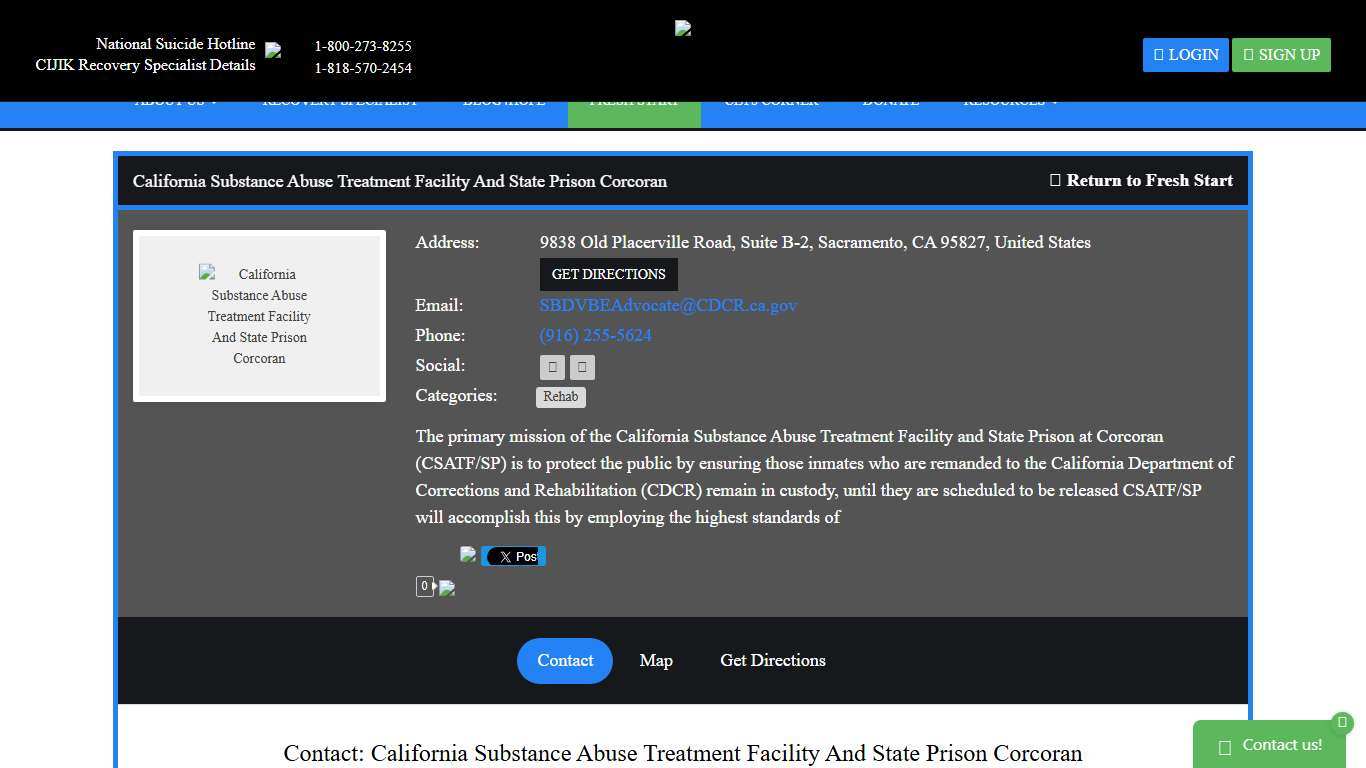
Task: Click the first social media icon button
Action: pos(552,367)
